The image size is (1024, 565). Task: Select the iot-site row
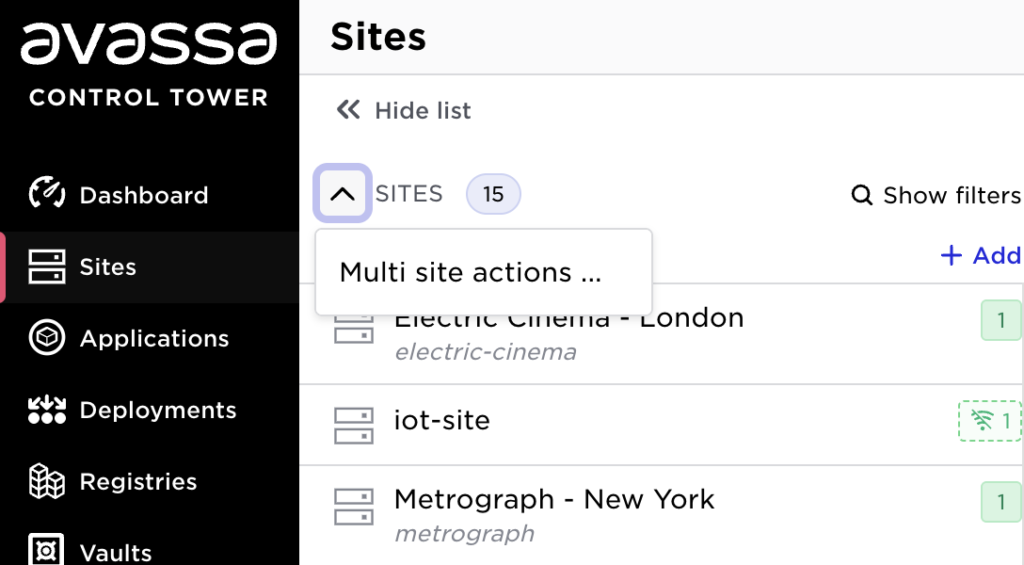[x=661, y=425]
